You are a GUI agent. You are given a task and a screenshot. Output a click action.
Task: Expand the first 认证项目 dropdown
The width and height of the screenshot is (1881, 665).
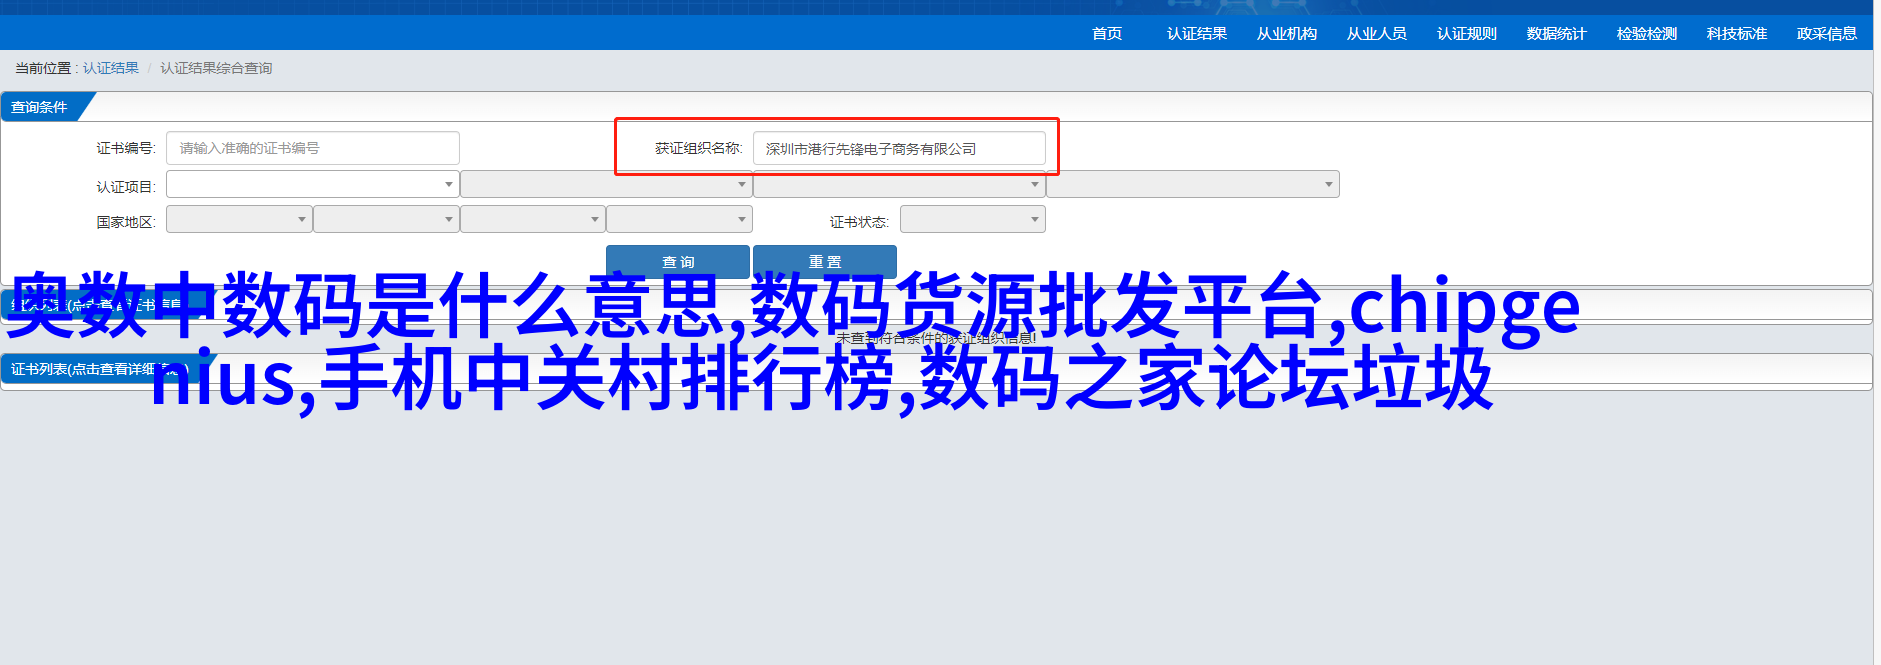[313, 185]
